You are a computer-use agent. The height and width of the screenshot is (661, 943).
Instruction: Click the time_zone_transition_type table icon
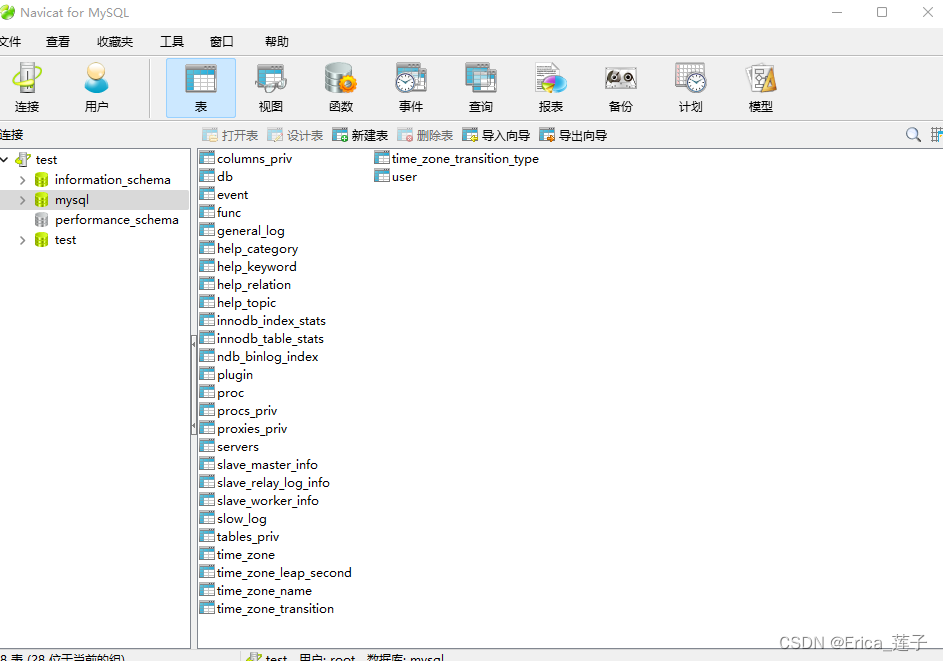tap(382, 158)
